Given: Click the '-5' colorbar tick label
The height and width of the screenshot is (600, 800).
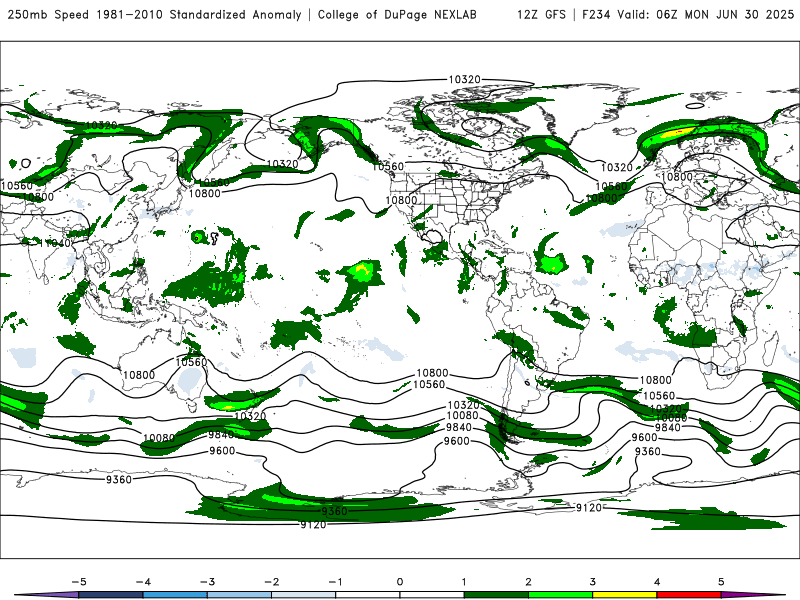Looking at the screenshot, I should point(79,582).
